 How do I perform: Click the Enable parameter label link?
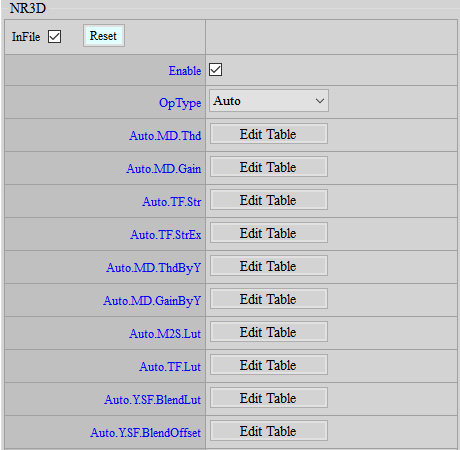tap(185, 71)
